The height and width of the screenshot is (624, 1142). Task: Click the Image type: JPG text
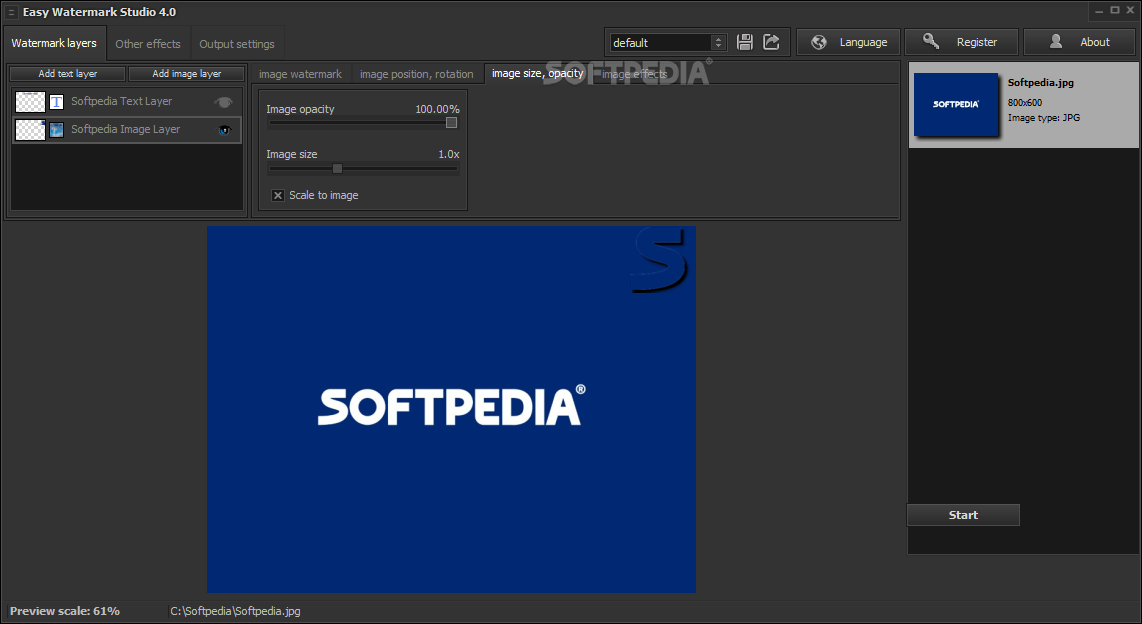point(1044,117)
